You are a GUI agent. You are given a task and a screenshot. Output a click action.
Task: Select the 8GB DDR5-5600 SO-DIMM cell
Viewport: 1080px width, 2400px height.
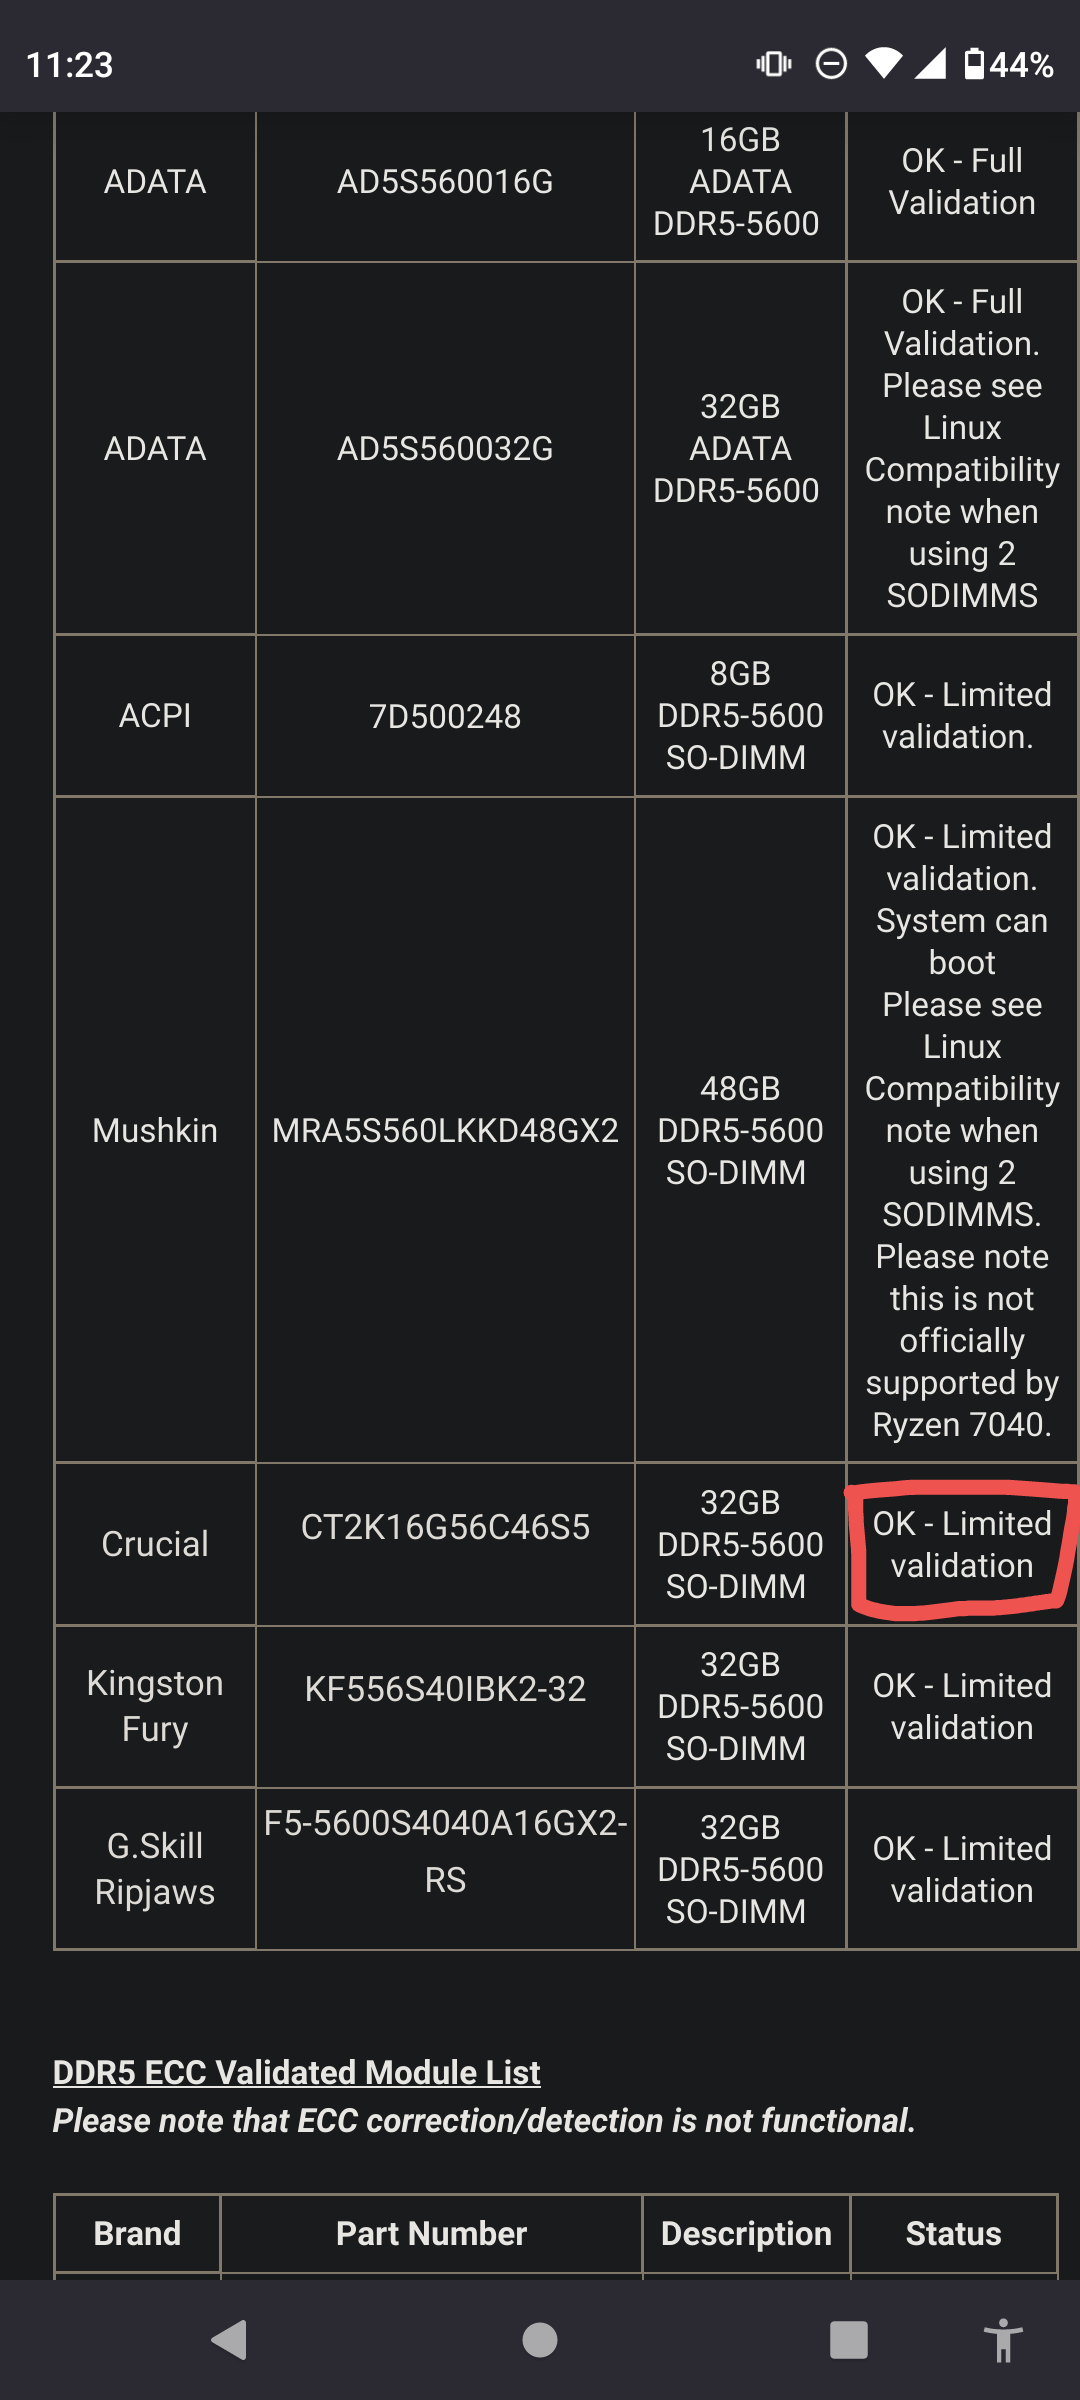pos(740,715)
